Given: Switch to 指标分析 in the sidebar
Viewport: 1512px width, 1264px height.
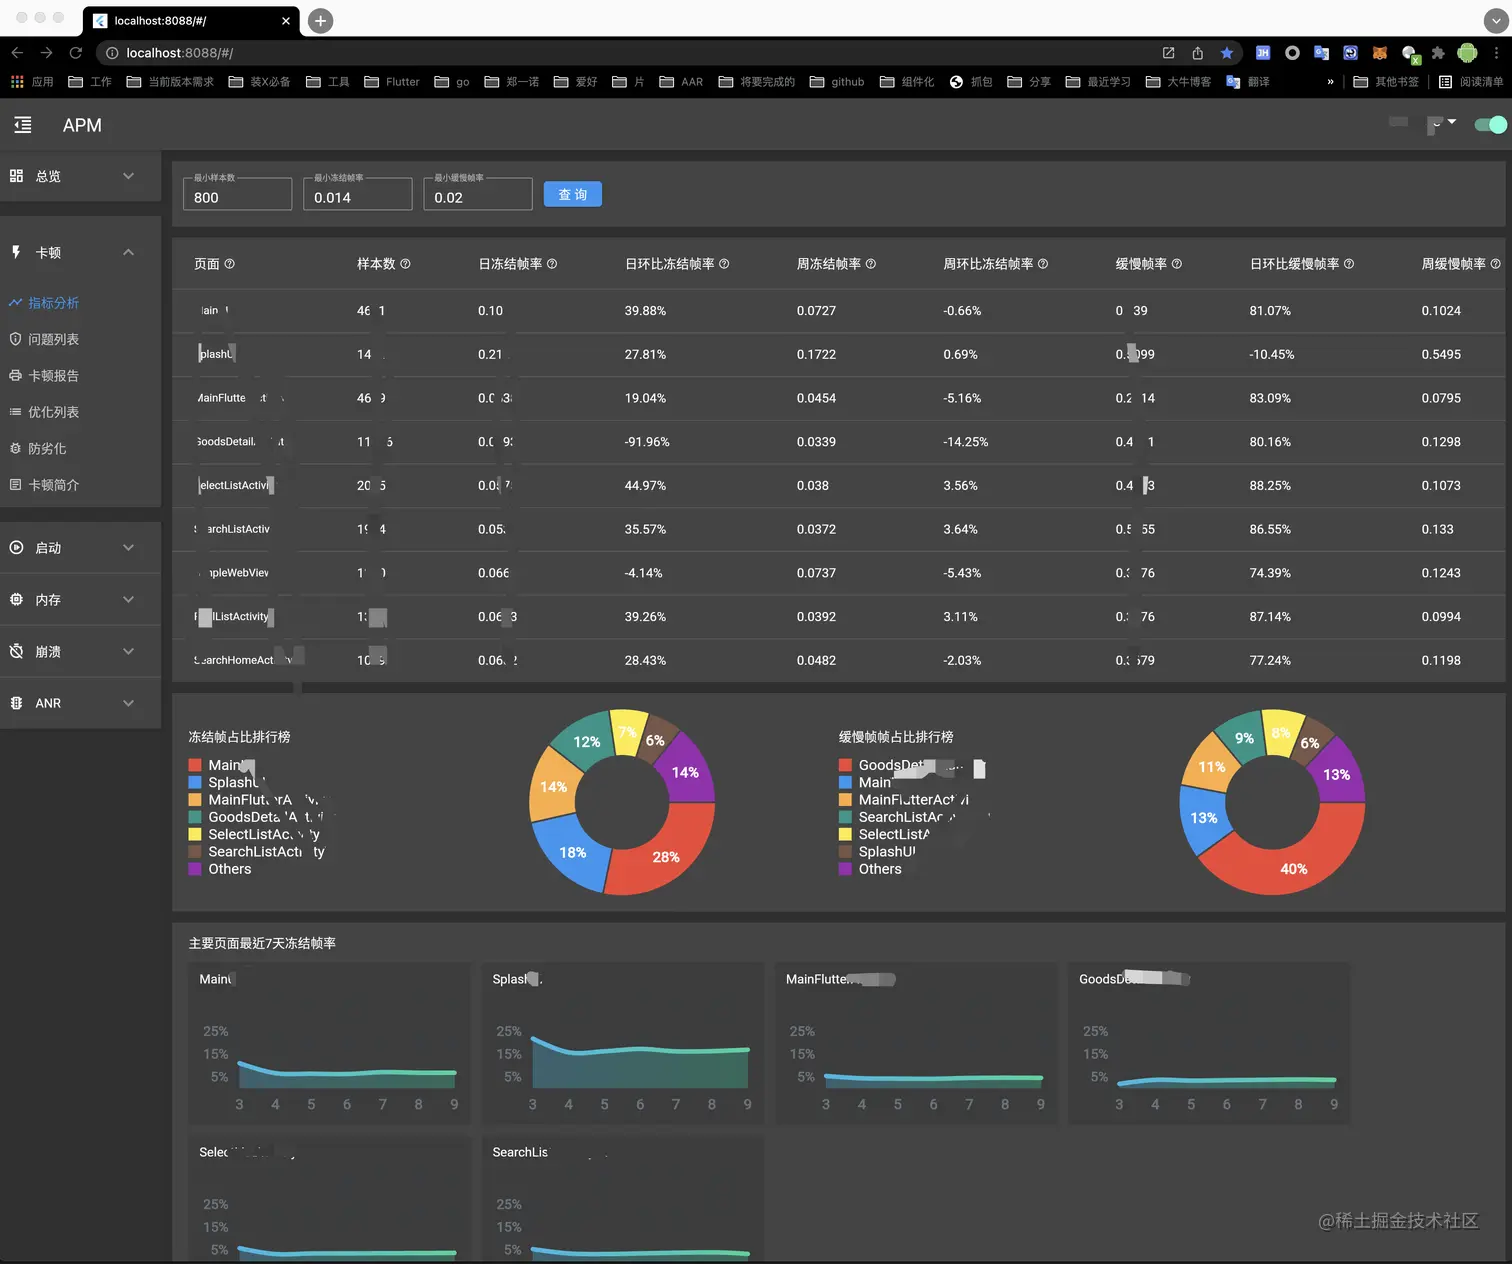Looking at the screenshot, I should (x=56, y=302).
